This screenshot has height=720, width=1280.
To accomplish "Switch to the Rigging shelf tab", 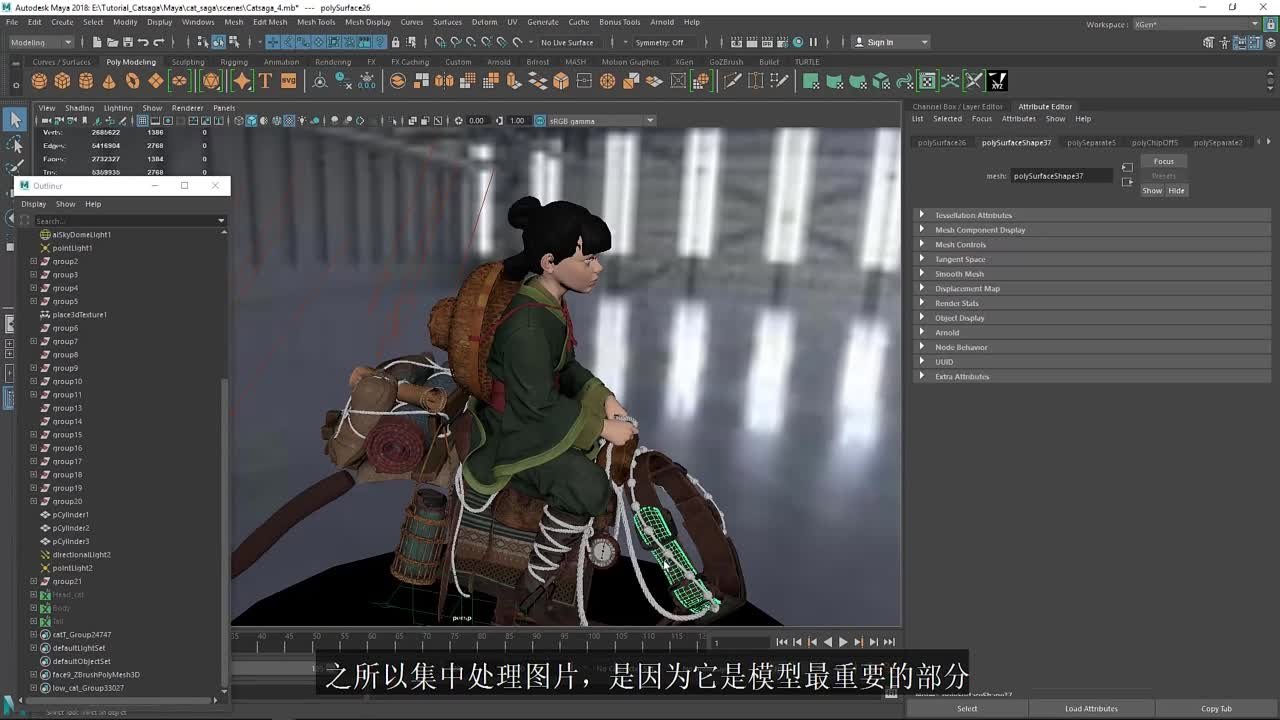I will 234,62.
